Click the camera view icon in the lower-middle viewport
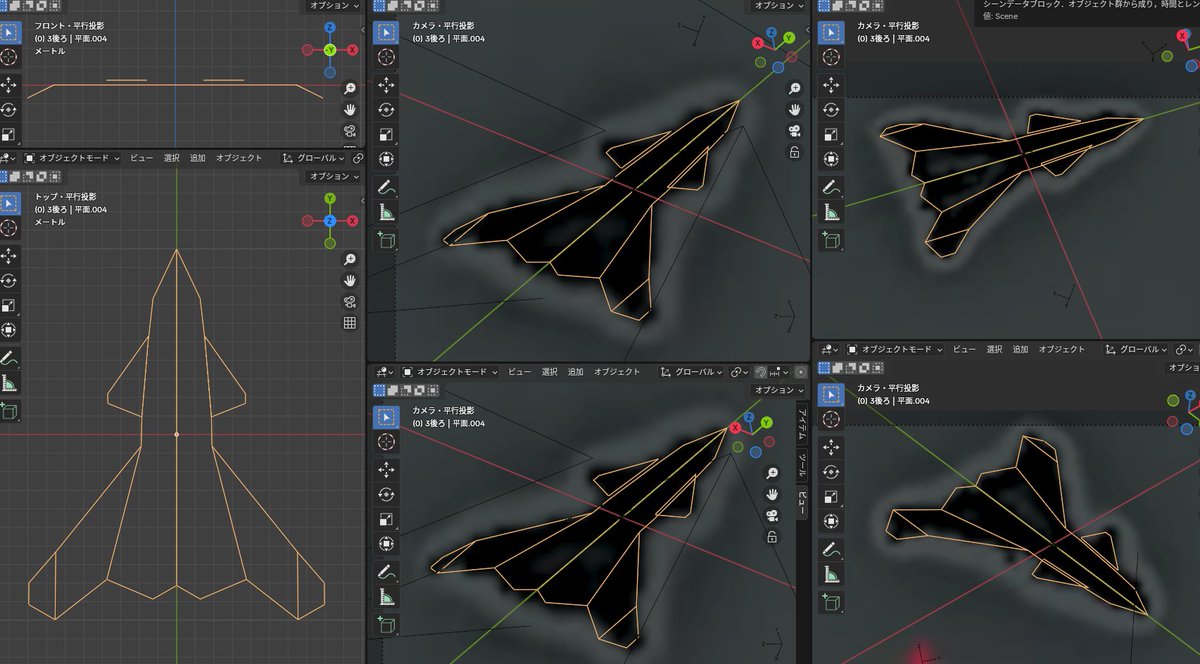Screen dimensions: 1200x664 pos(773,516)
